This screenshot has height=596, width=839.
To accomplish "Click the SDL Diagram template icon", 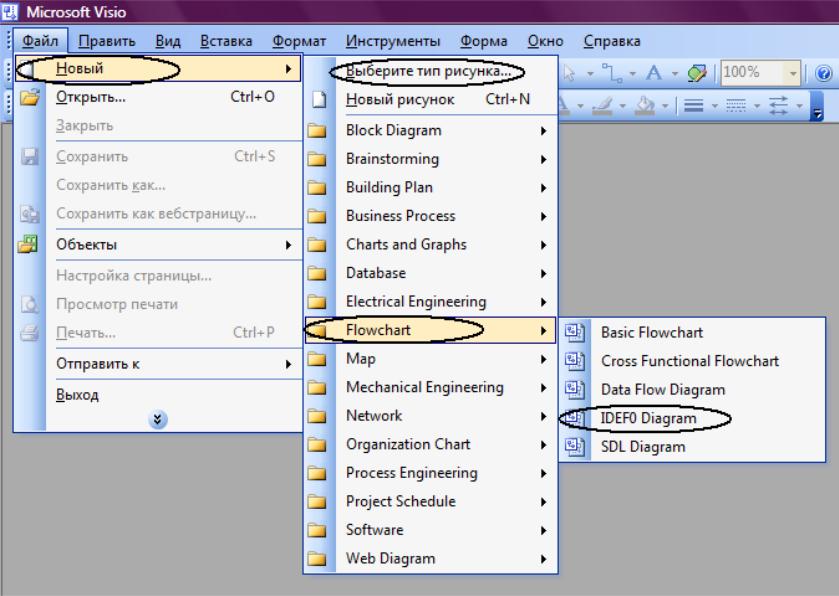I will pyautogui.click(x=575, y=447).
